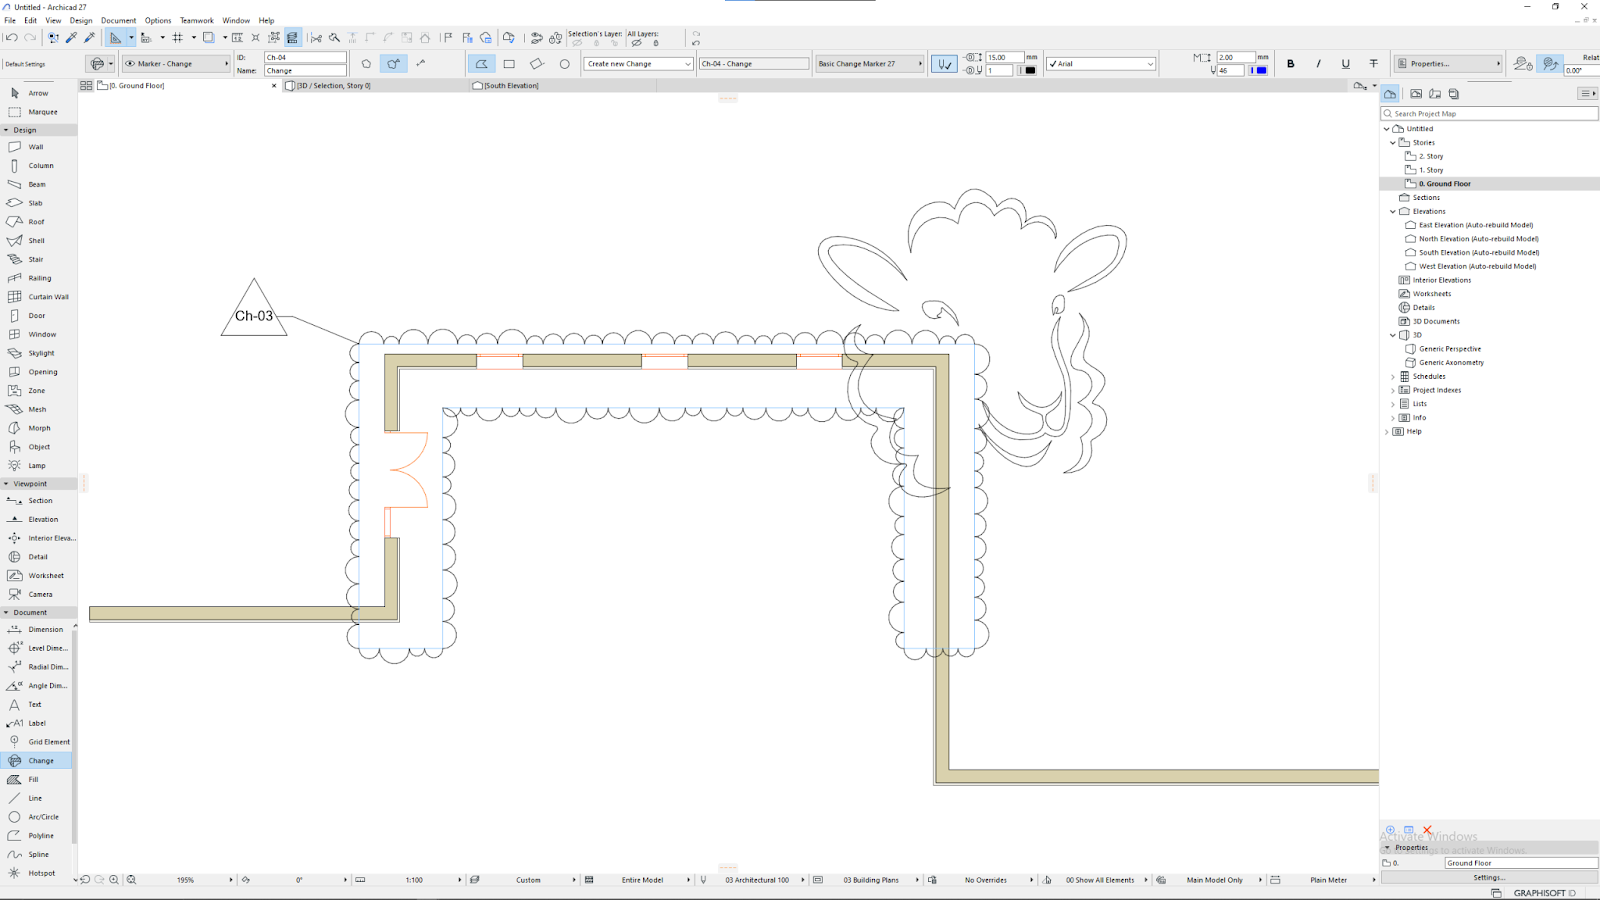Toggle the All Layers lock icon

[x=656, y=43]
